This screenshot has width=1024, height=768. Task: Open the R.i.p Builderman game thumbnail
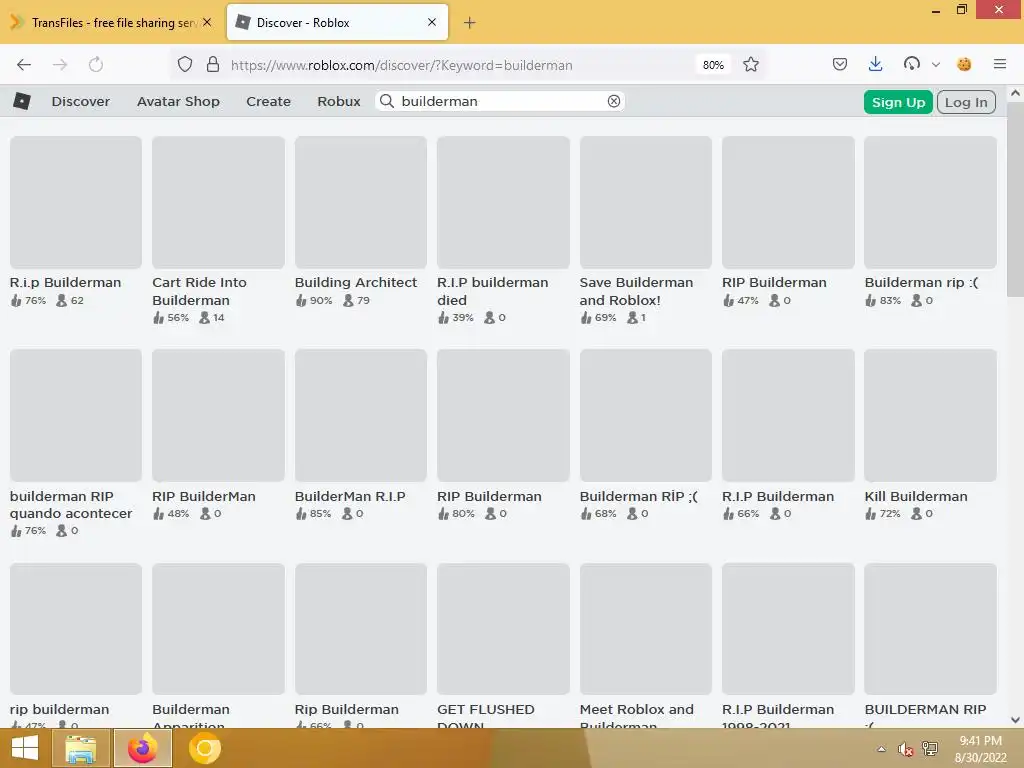point(76,202)
